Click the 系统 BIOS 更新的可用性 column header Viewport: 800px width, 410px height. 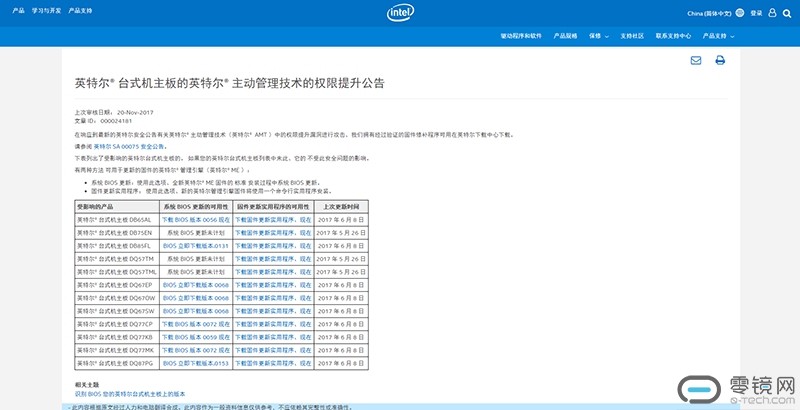[196, 207]
